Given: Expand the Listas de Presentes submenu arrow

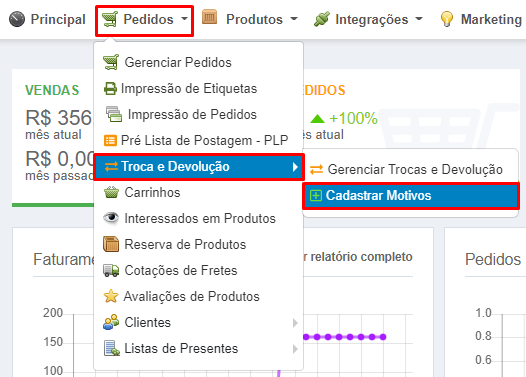Looking at the screenshot, I should click(295, 349).
